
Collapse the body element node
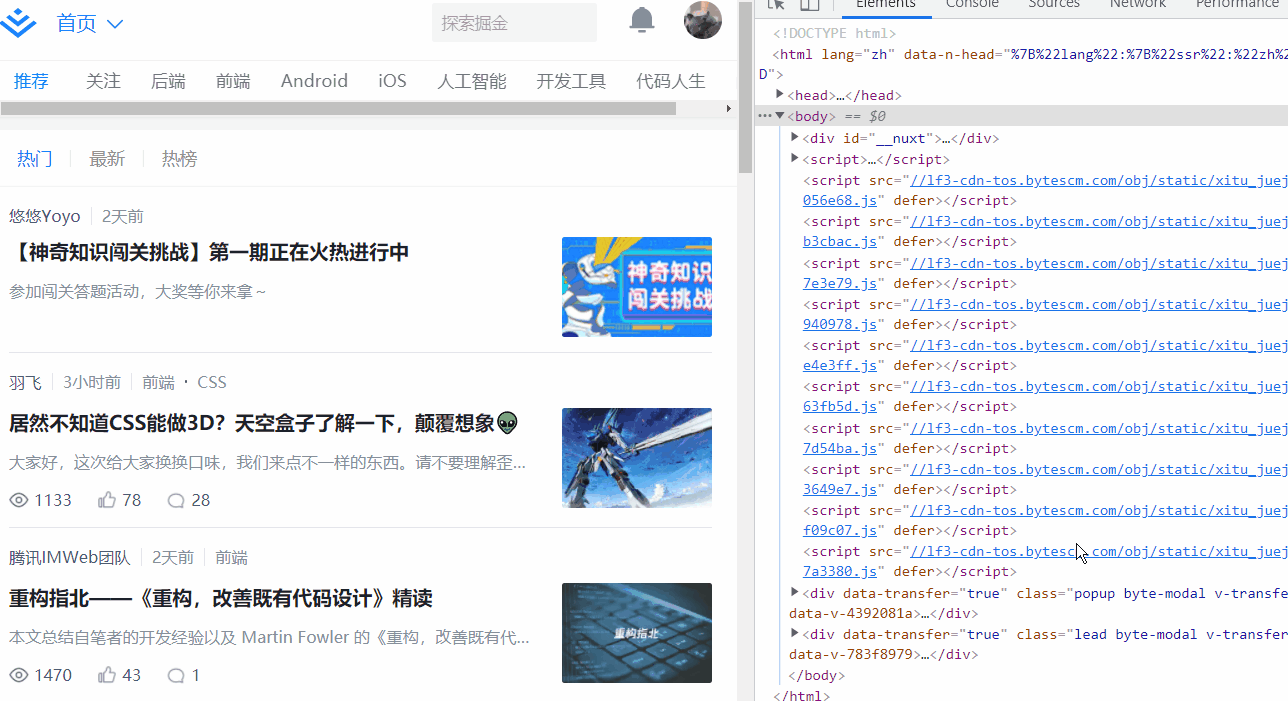point(780,116)
